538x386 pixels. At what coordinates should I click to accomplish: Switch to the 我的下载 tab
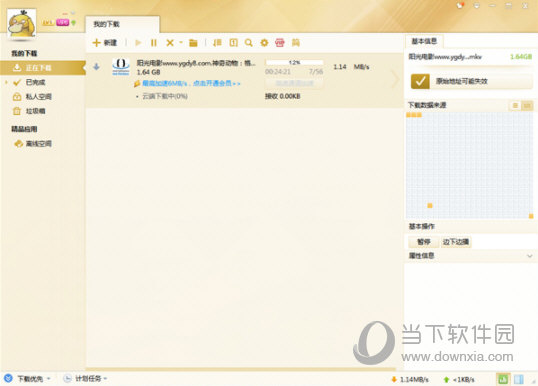click(x=122, y=24)
